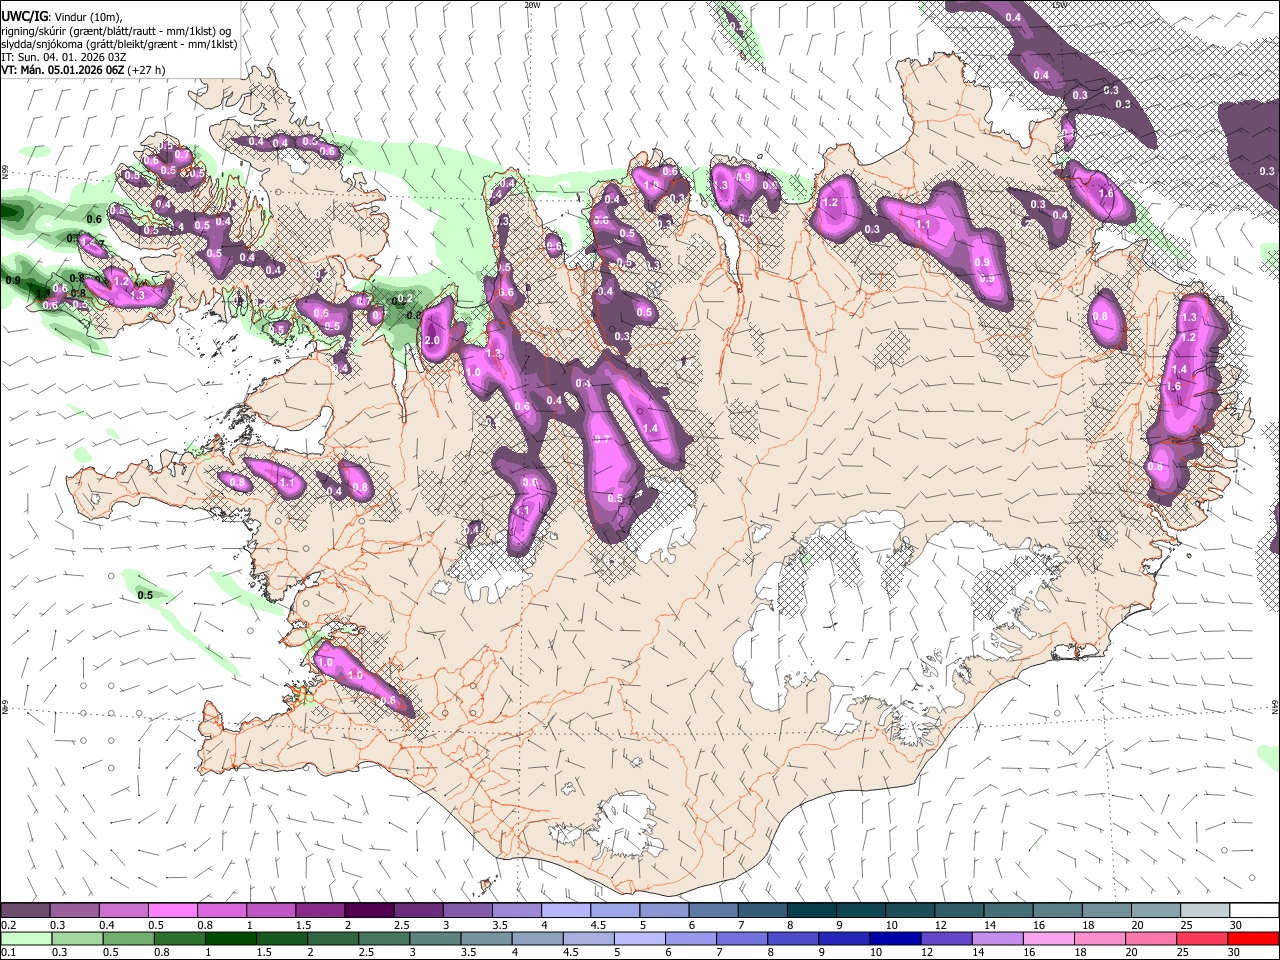Click snow legend swatch between 6 and 7
The height and width of the screenshot is (960, 1280).
click(712, 911)
